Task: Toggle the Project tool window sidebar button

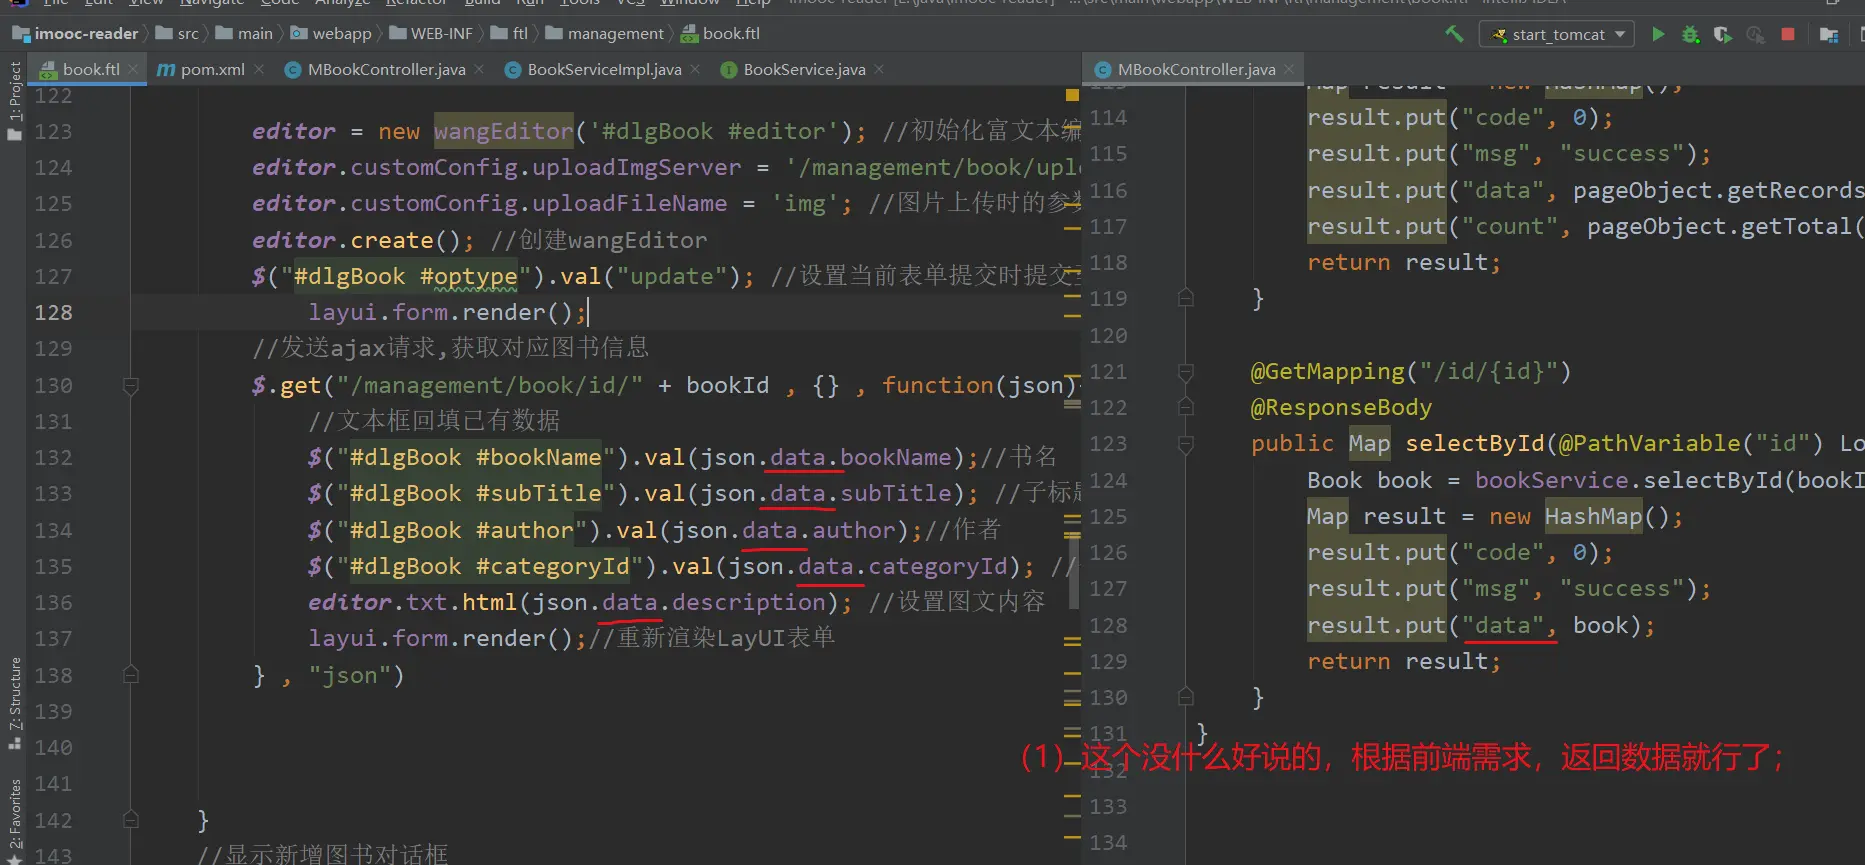Action: [14, 100]
